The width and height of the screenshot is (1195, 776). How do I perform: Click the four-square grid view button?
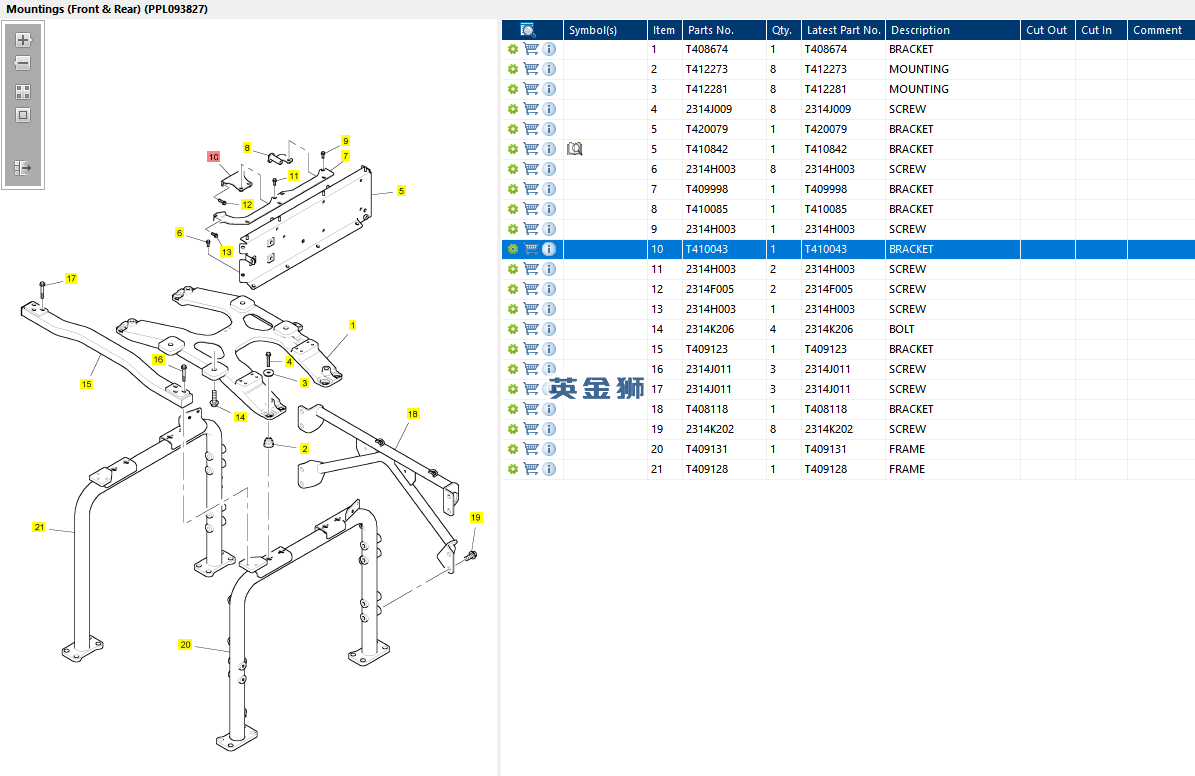(23, 91)
